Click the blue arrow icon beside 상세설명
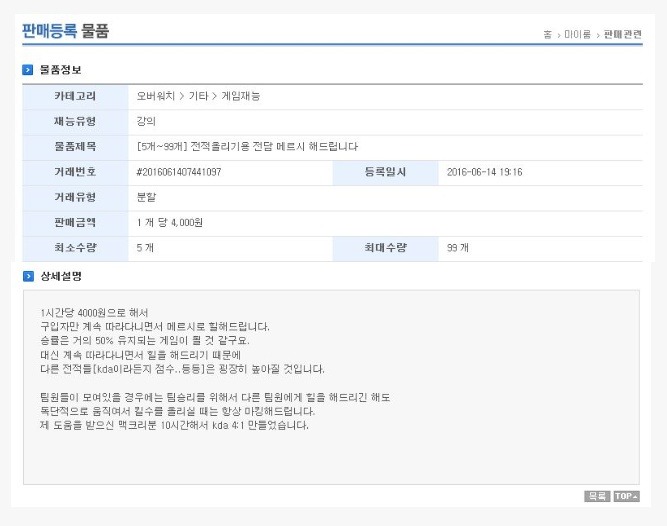The height and width of the screenshot is (526, 667). click(28, 276)
